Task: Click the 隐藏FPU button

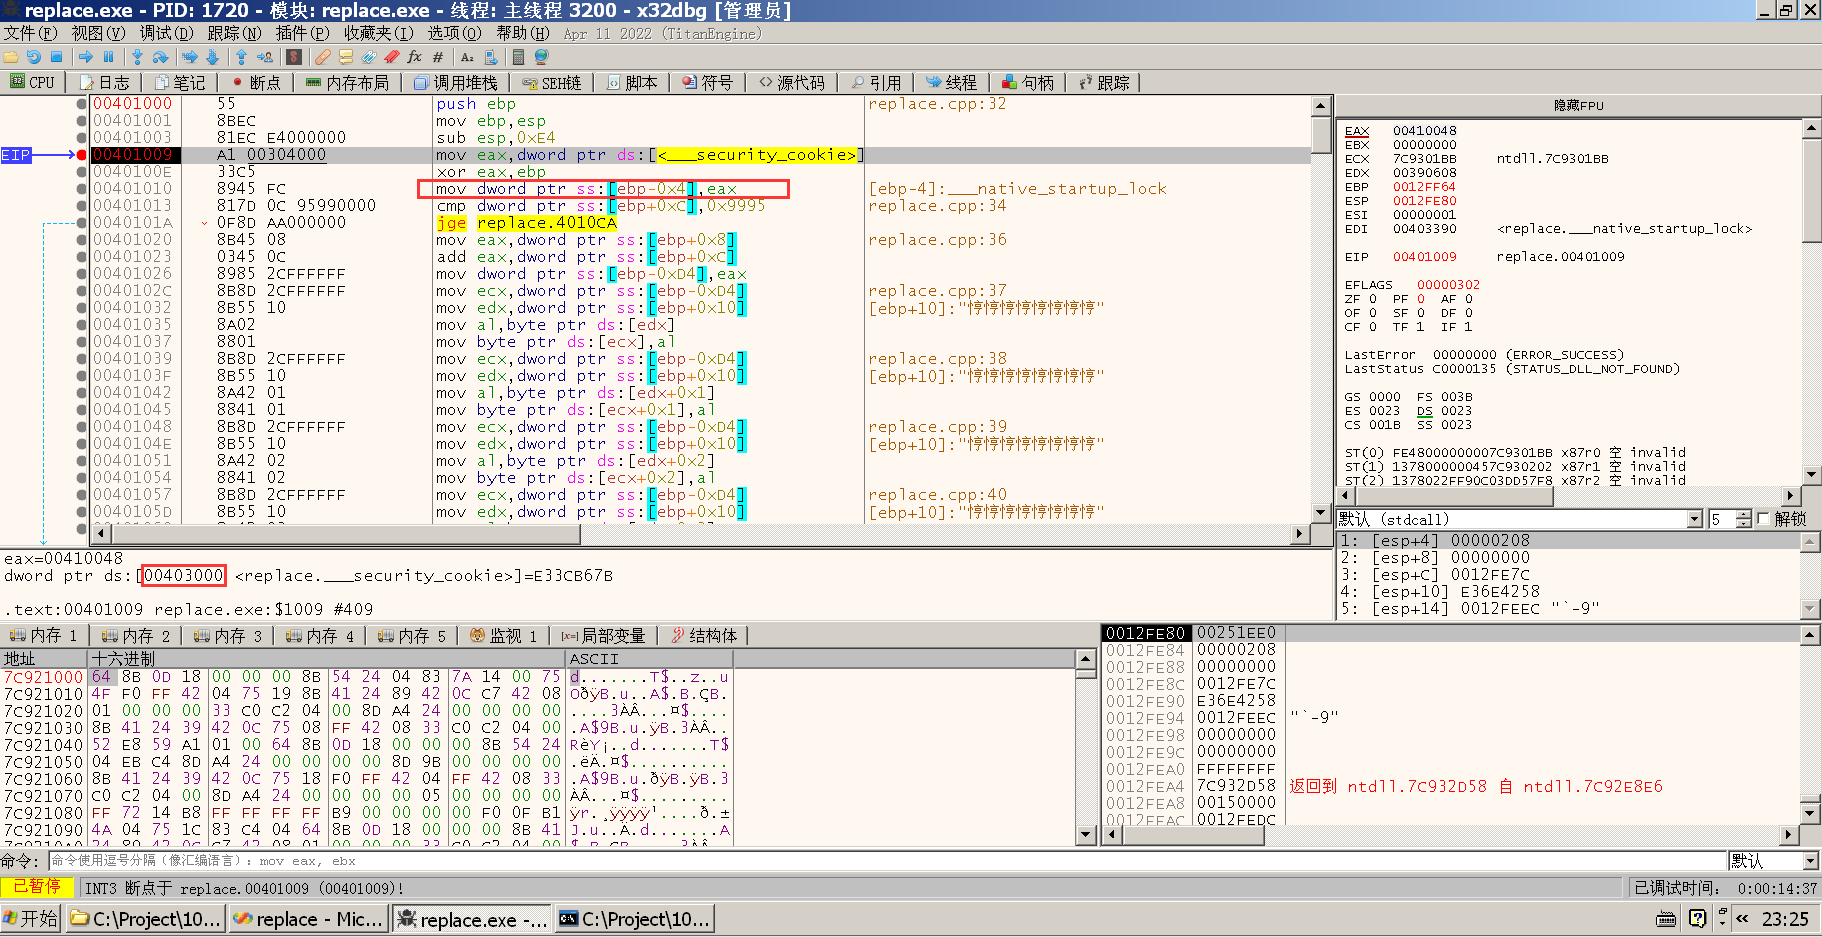Action: pyautogui.click(x=1578, y=105)
